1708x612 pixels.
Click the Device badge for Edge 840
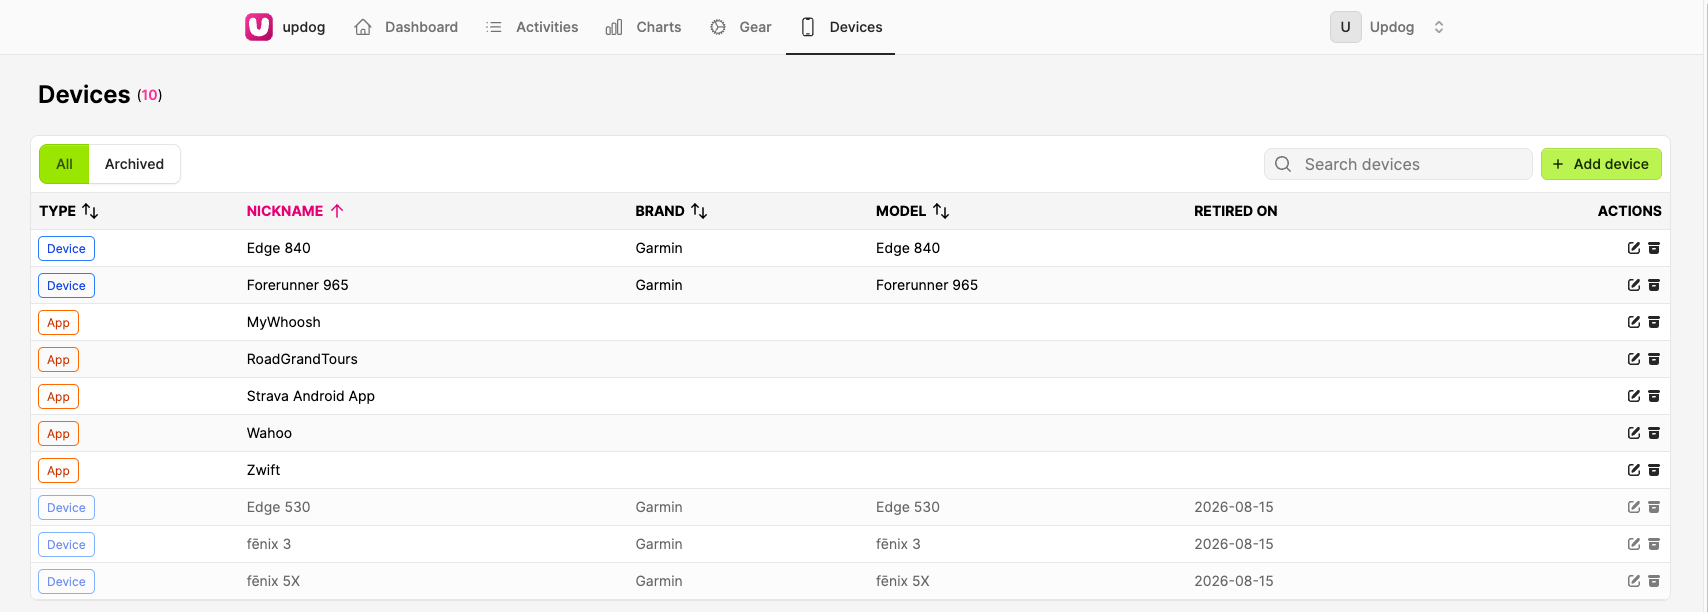coord(66,249)
